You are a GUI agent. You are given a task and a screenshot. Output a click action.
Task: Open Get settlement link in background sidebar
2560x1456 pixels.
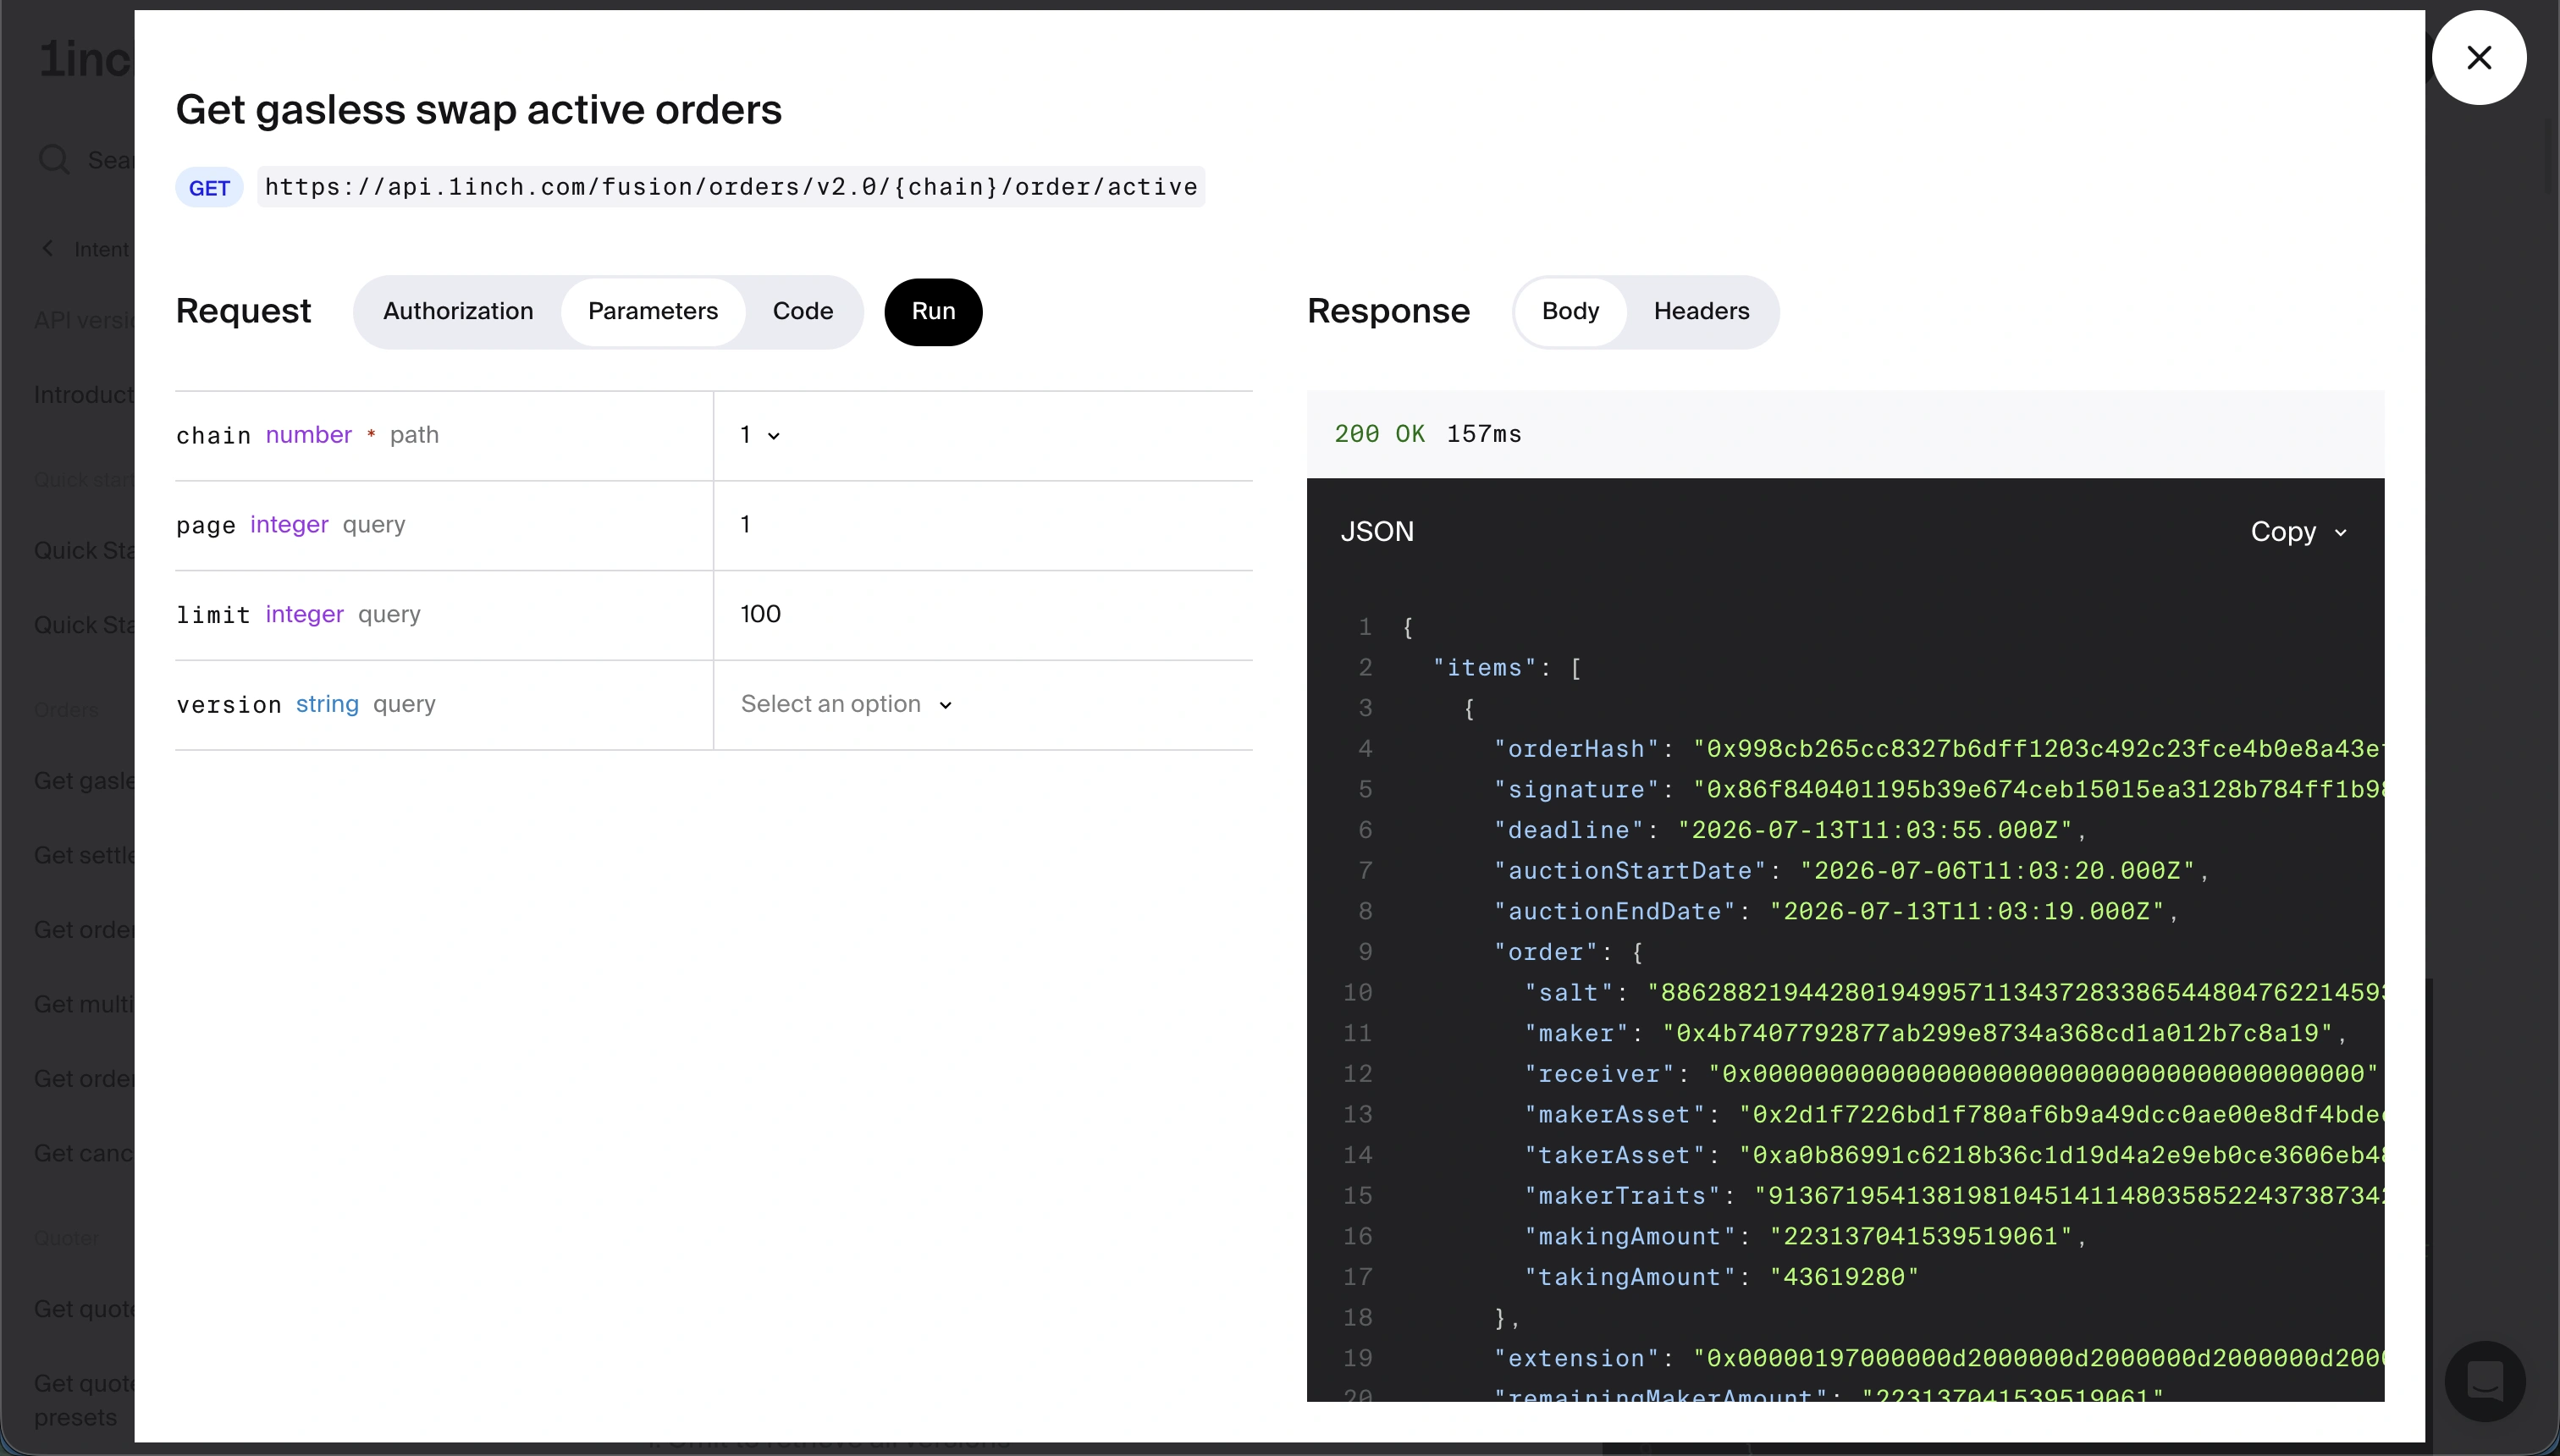click(84, 856)
